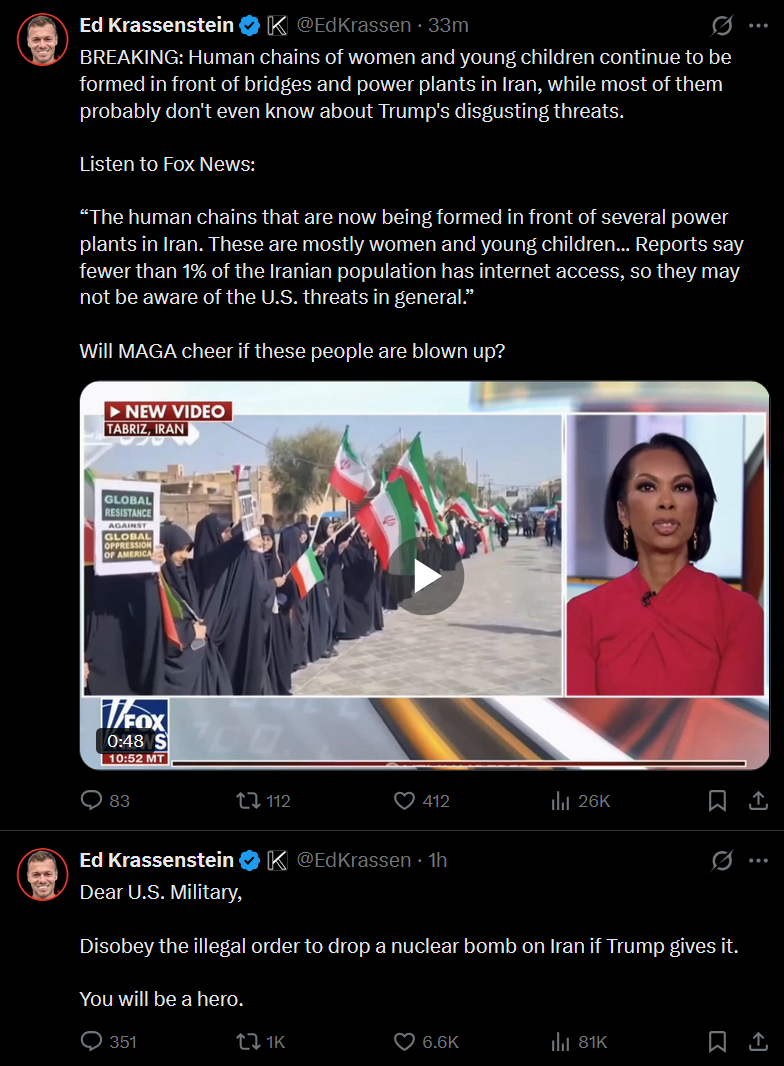Bookmark the Dear U.S. Military post
Screen dimensions: 784x1066
[x=717, y=1042]
